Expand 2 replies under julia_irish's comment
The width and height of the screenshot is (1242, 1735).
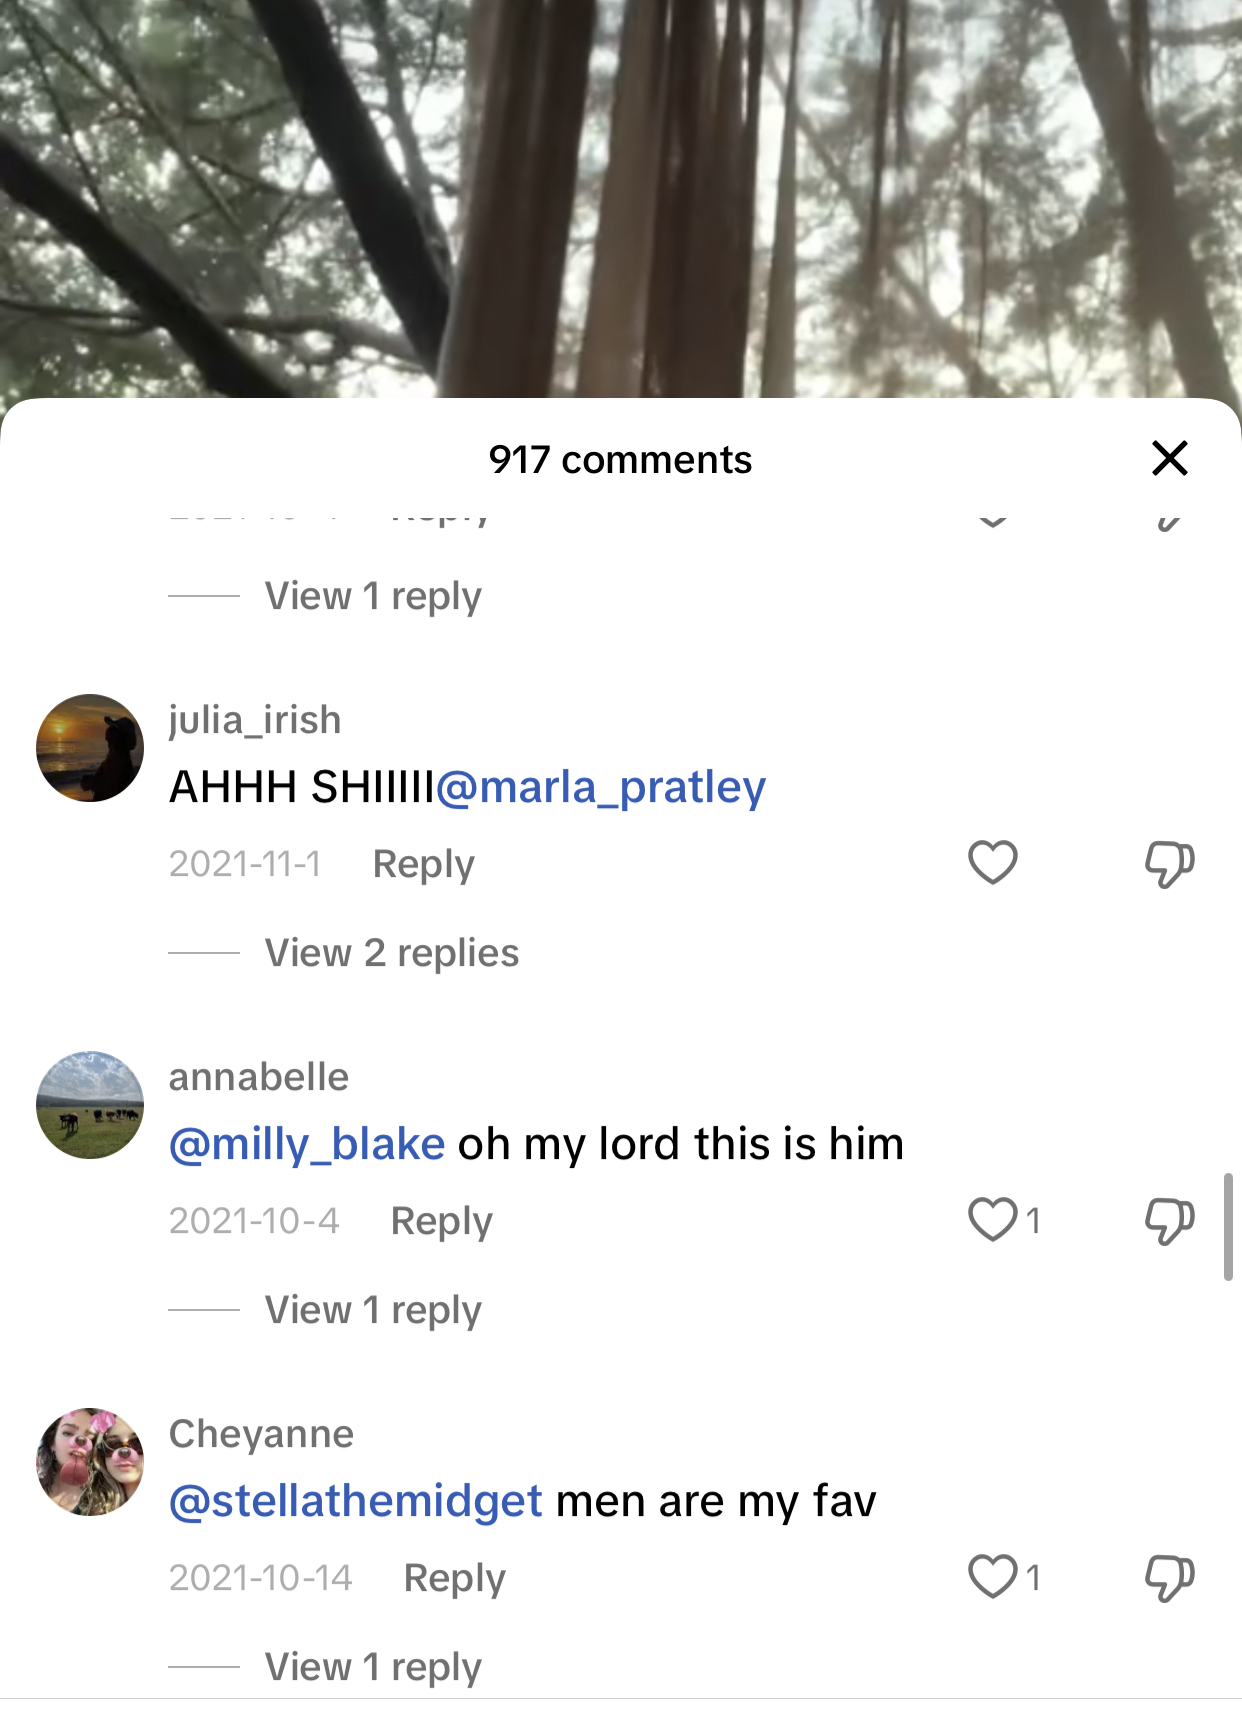pyautogui.click(x=391, y=953)
